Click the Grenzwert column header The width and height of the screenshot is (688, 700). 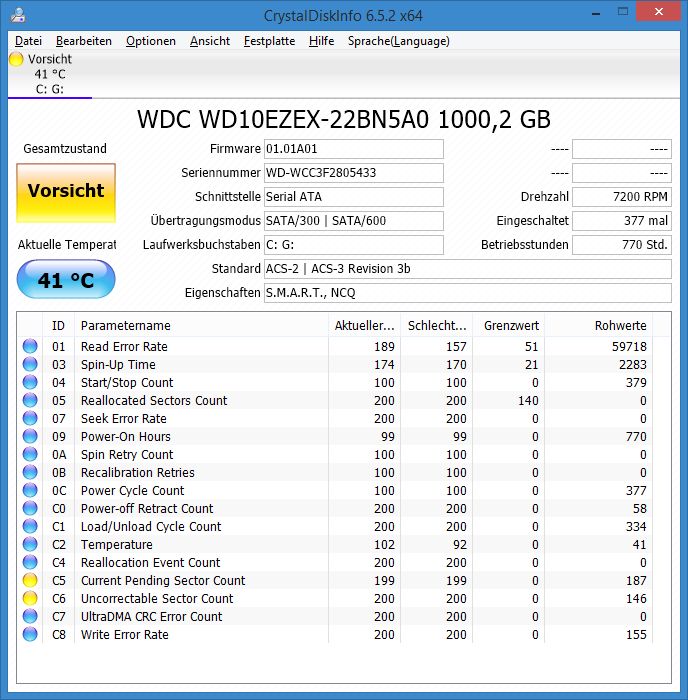click(x=509, y=325)
